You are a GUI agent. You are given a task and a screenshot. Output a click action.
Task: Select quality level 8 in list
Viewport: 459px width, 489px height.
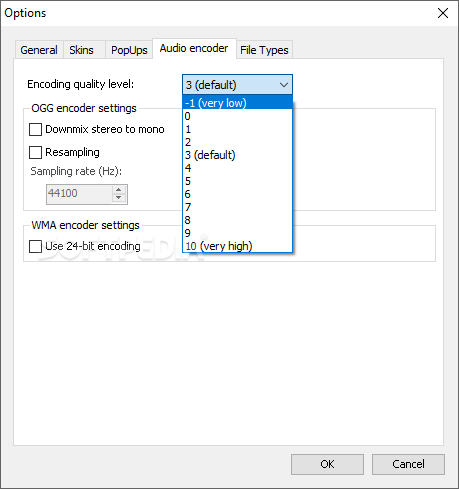[x=238, y=220]
